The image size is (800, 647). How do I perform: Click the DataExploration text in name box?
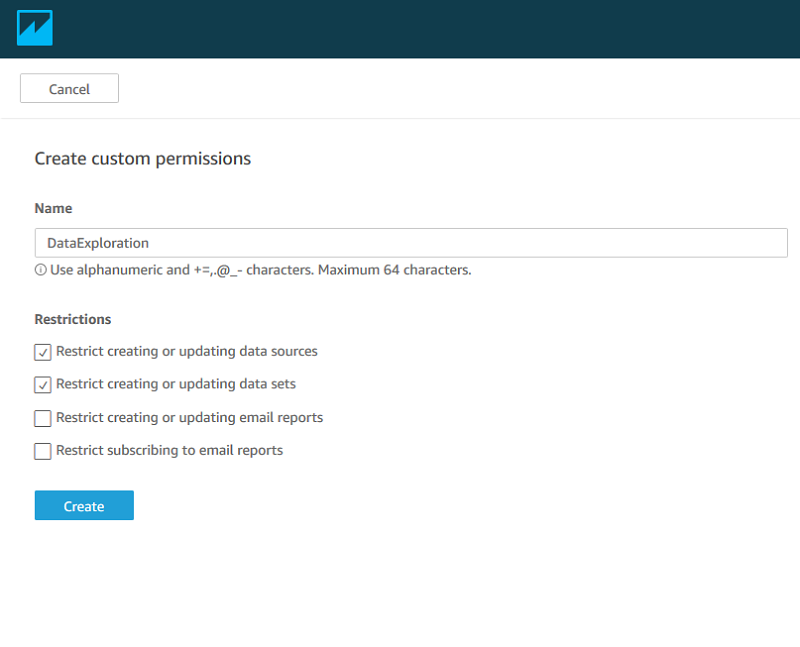point(98,243)
